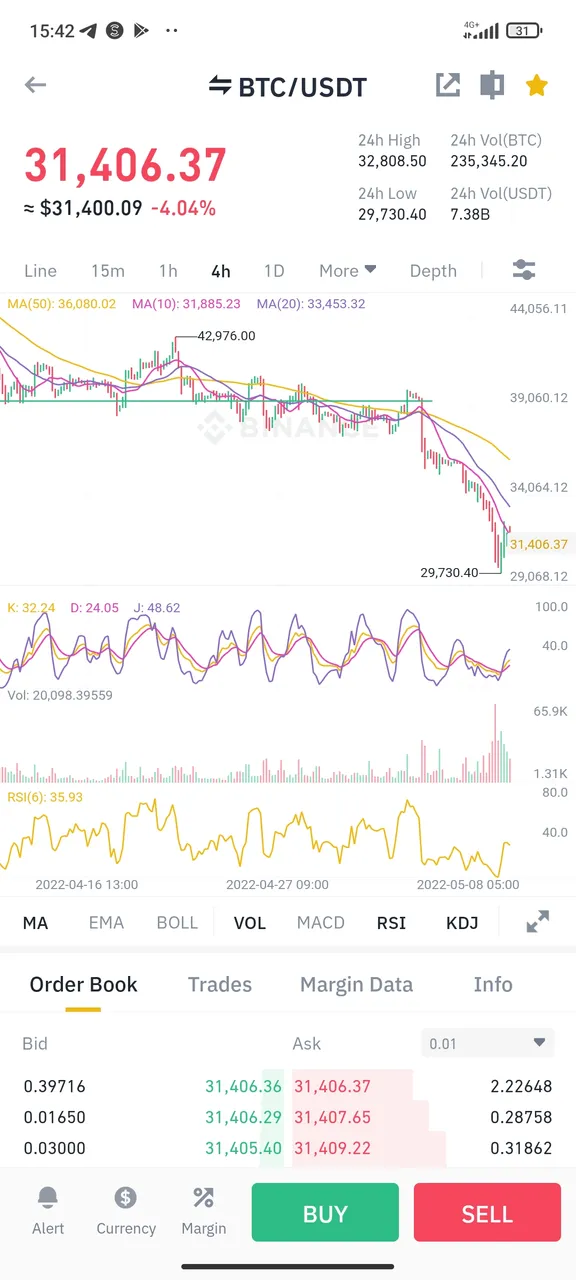Tap the ask amount 2.22648
This screenshot has width=576, height=1280.
pyautogui.click(x=521, y=1086)
